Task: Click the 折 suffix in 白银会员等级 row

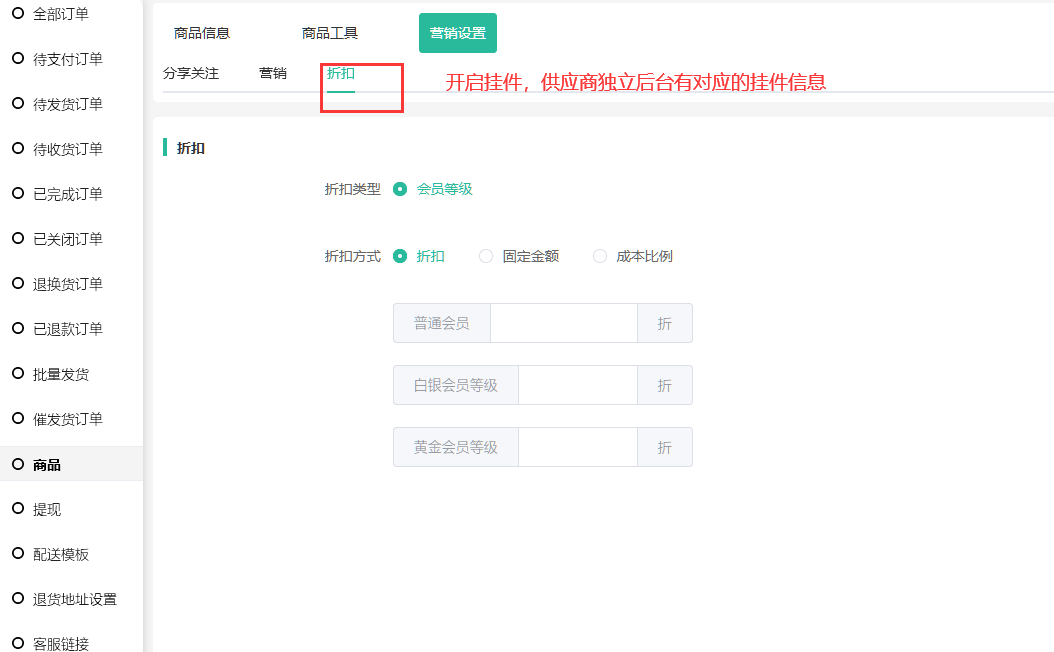Action: pos(665,385)
